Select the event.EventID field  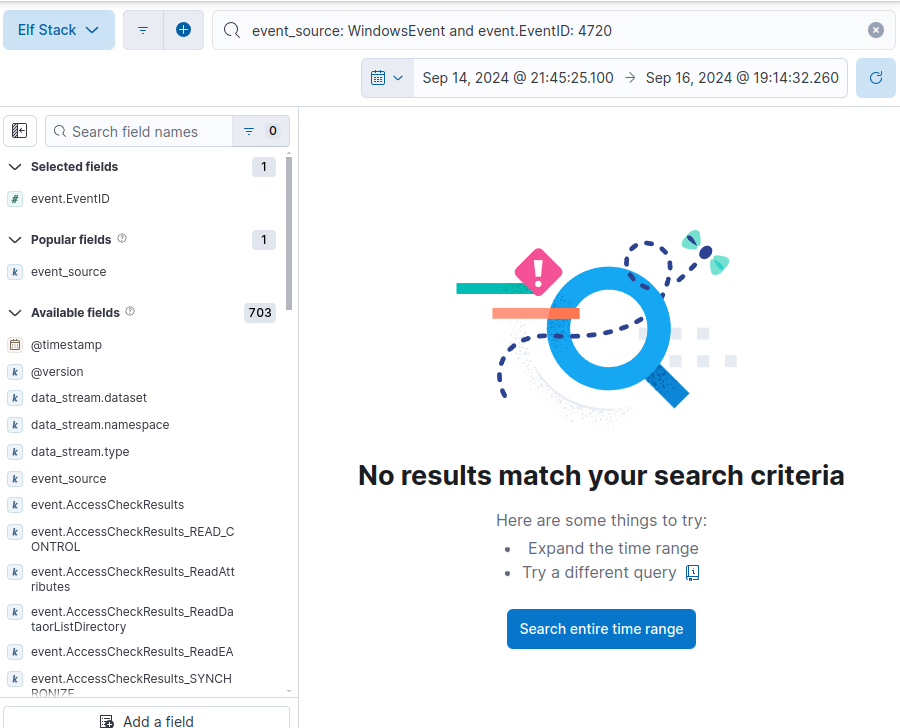[70, 199]
